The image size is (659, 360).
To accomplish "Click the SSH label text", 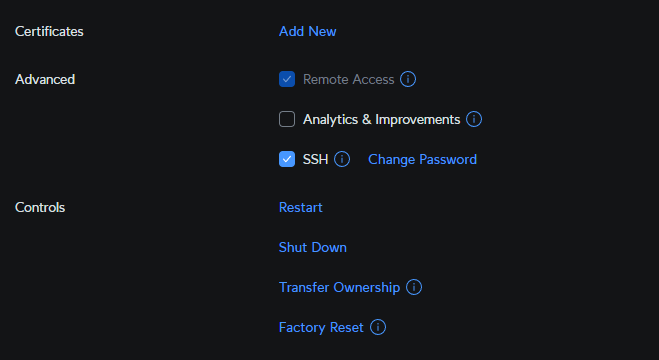I will (315, 160).
